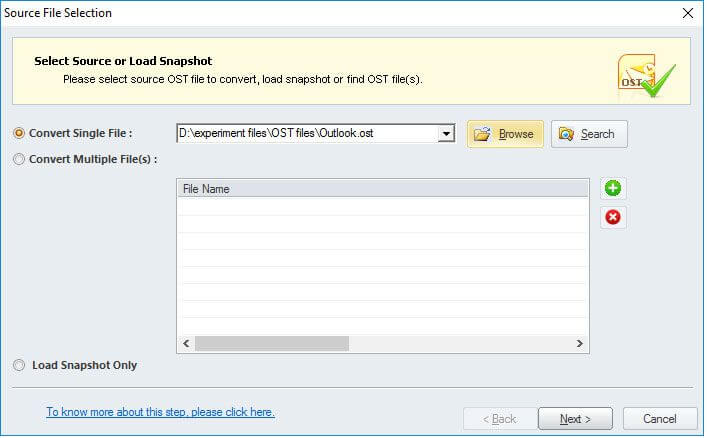Select the Convert Single File option
707x438 pixels.
(19, 133)
